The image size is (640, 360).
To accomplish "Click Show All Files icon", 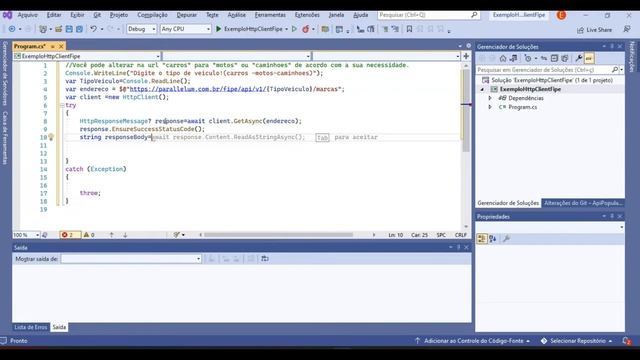I will [565, 58].
